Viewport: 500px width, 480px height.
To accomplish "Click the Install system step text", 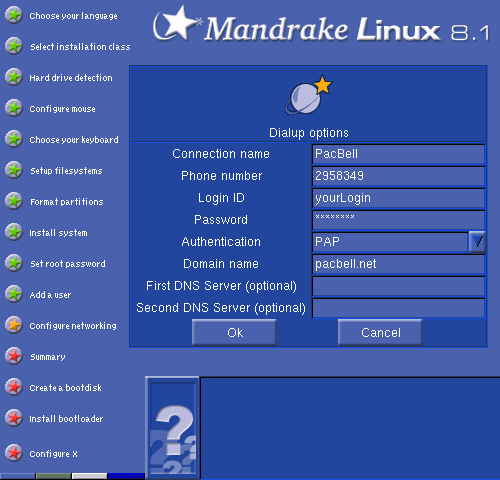I will pyautogui.click(x=58, y=233).
